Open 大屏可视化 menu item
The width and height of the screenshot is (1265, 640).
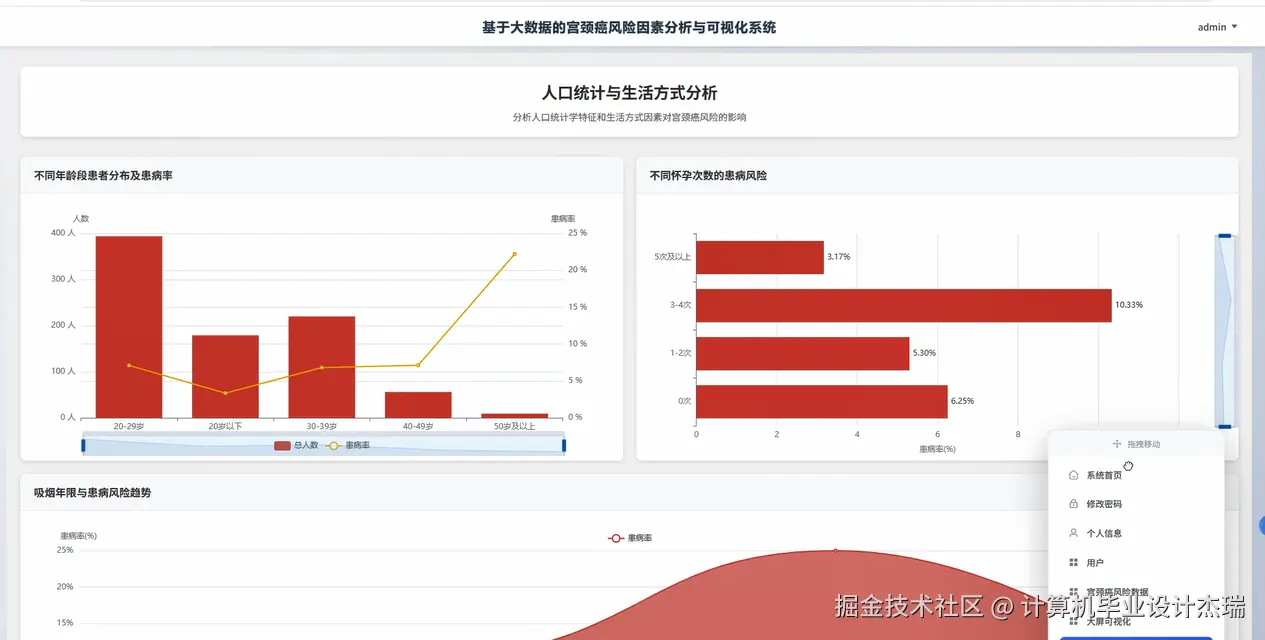coord(1135,621)
